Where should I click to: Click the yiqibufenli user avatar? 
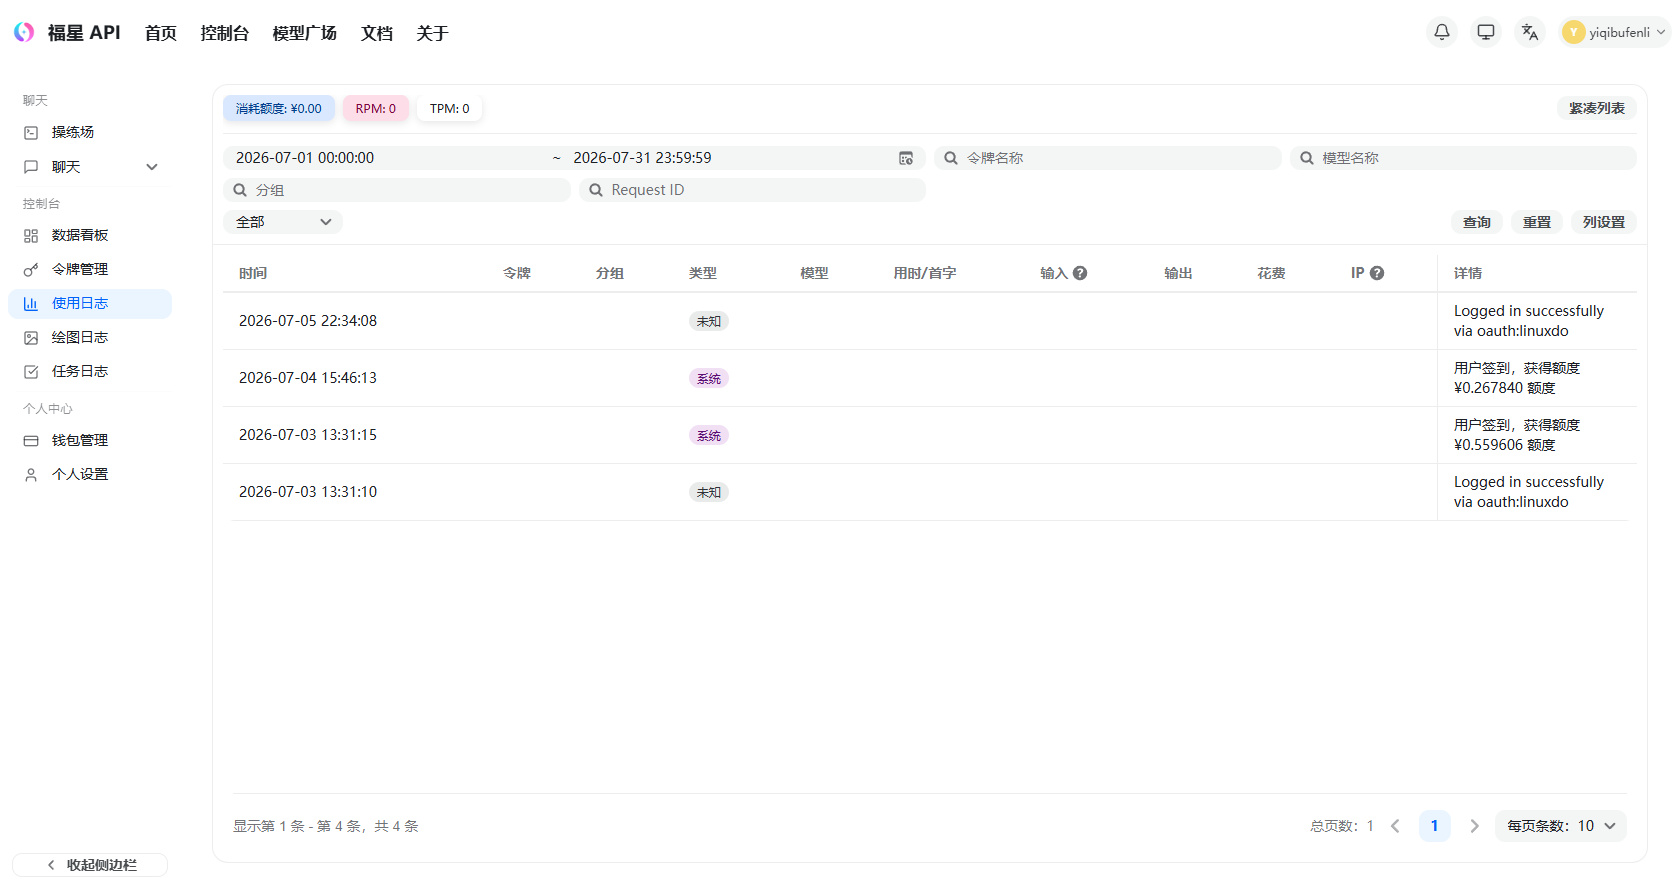pos(1574,32)
